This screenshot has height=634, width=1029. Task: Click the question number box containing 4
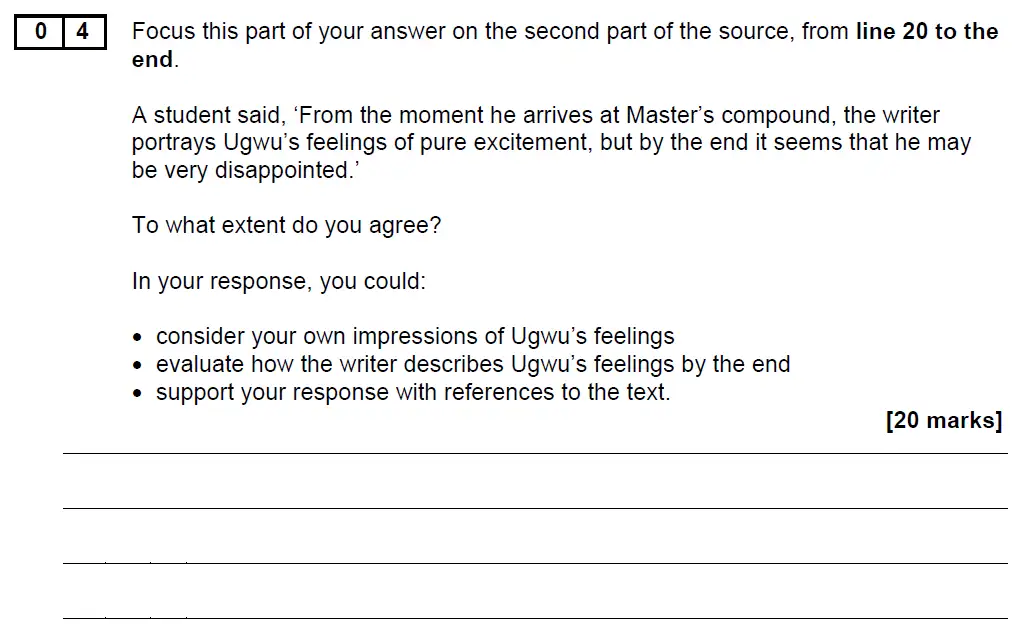click(x=84, y=32)
